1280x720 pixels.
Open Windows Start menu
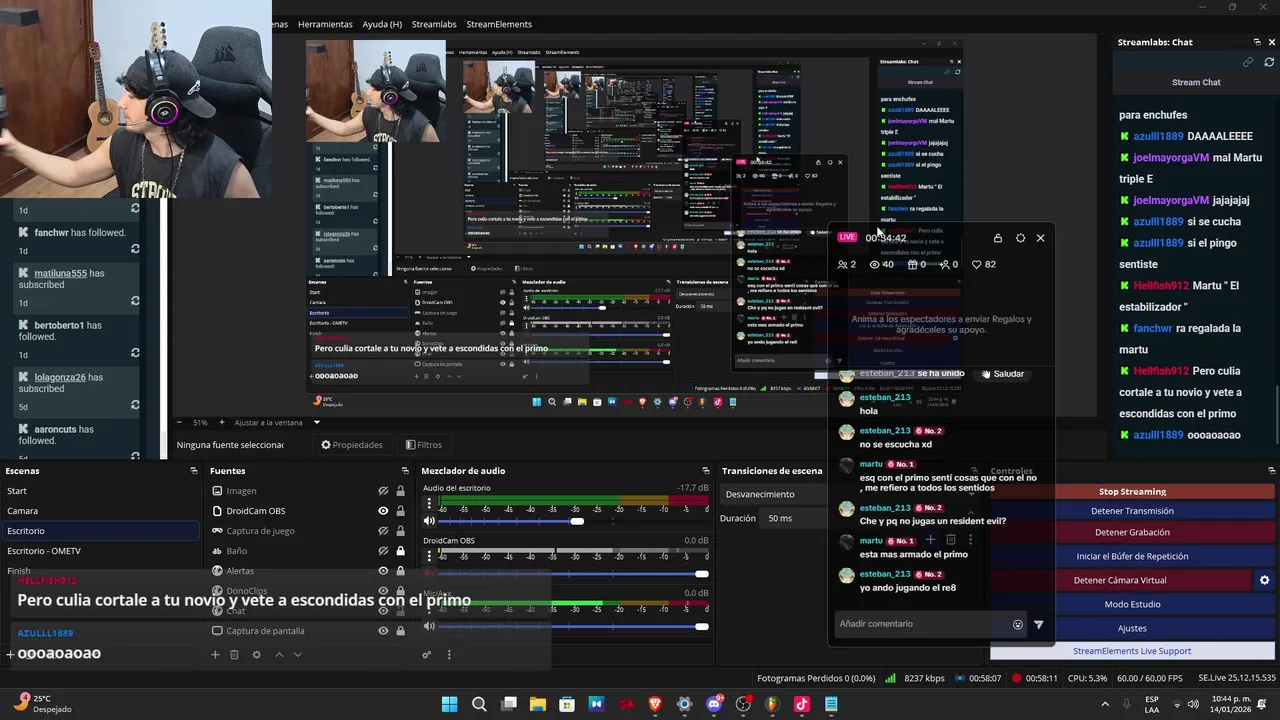[x=449, y=704]
